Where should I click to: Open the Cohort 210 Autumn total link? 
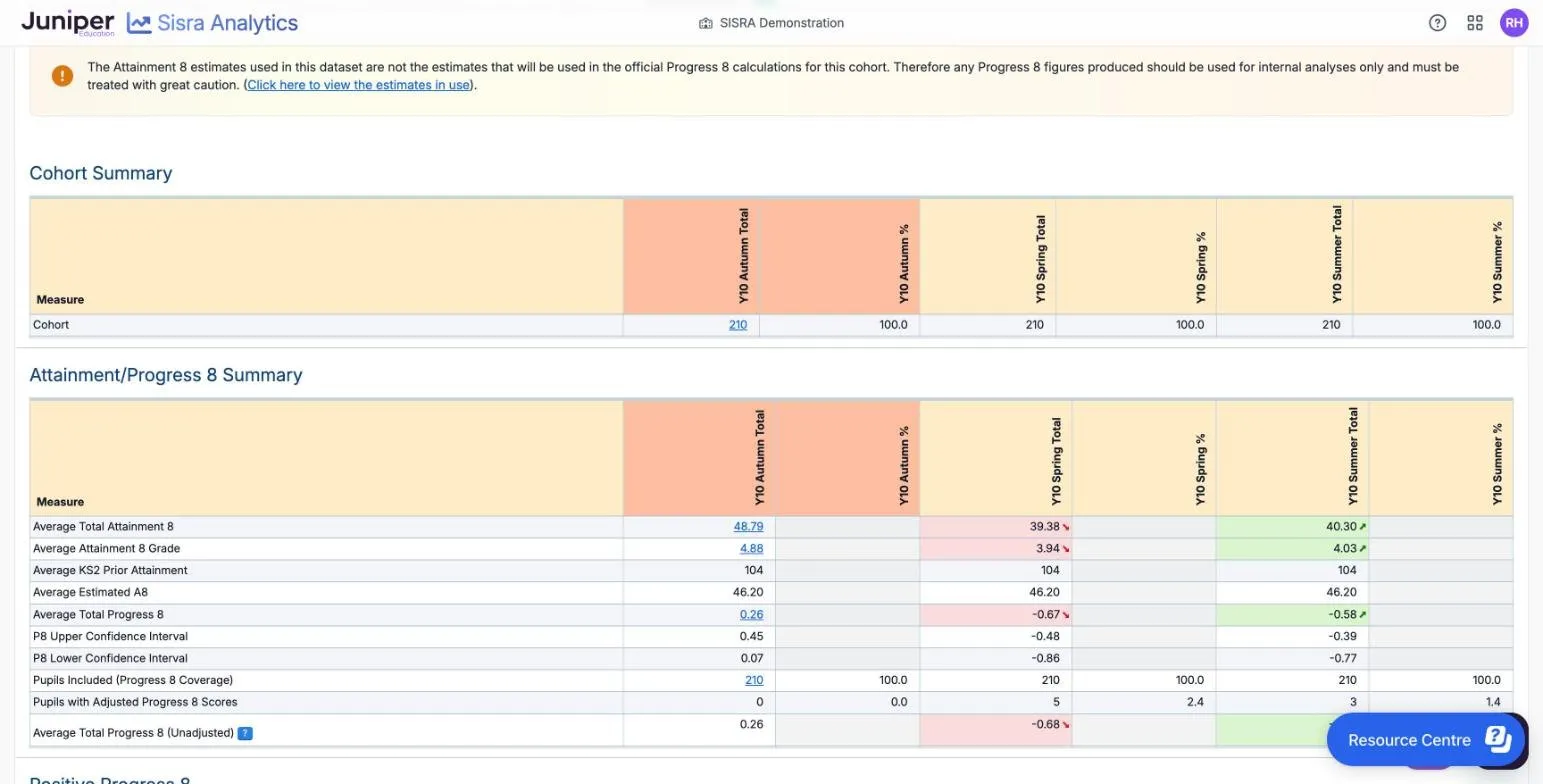tap(738, 325)
